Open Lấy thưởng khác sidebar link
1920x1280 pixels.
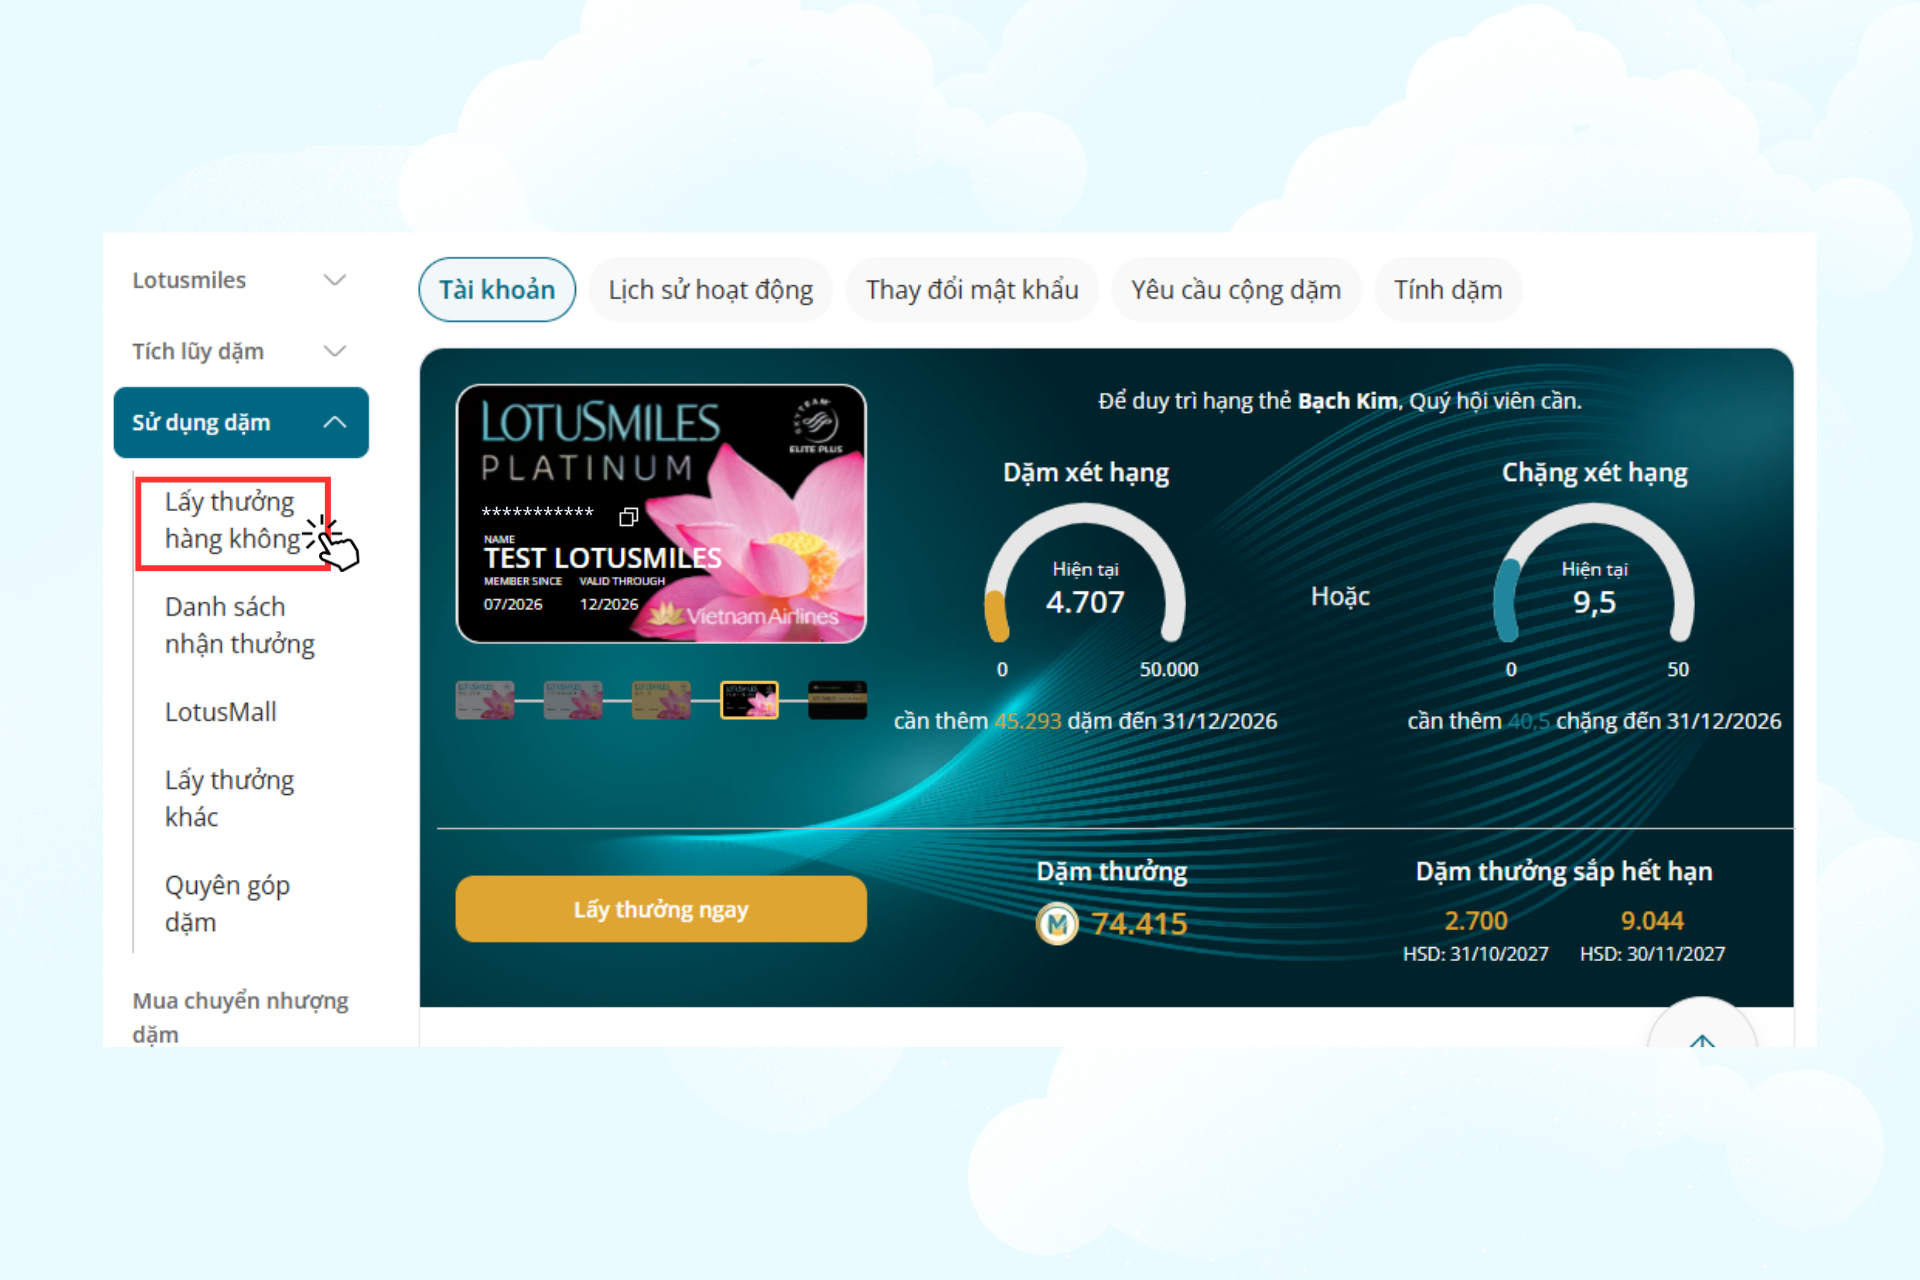coord(229,798)
